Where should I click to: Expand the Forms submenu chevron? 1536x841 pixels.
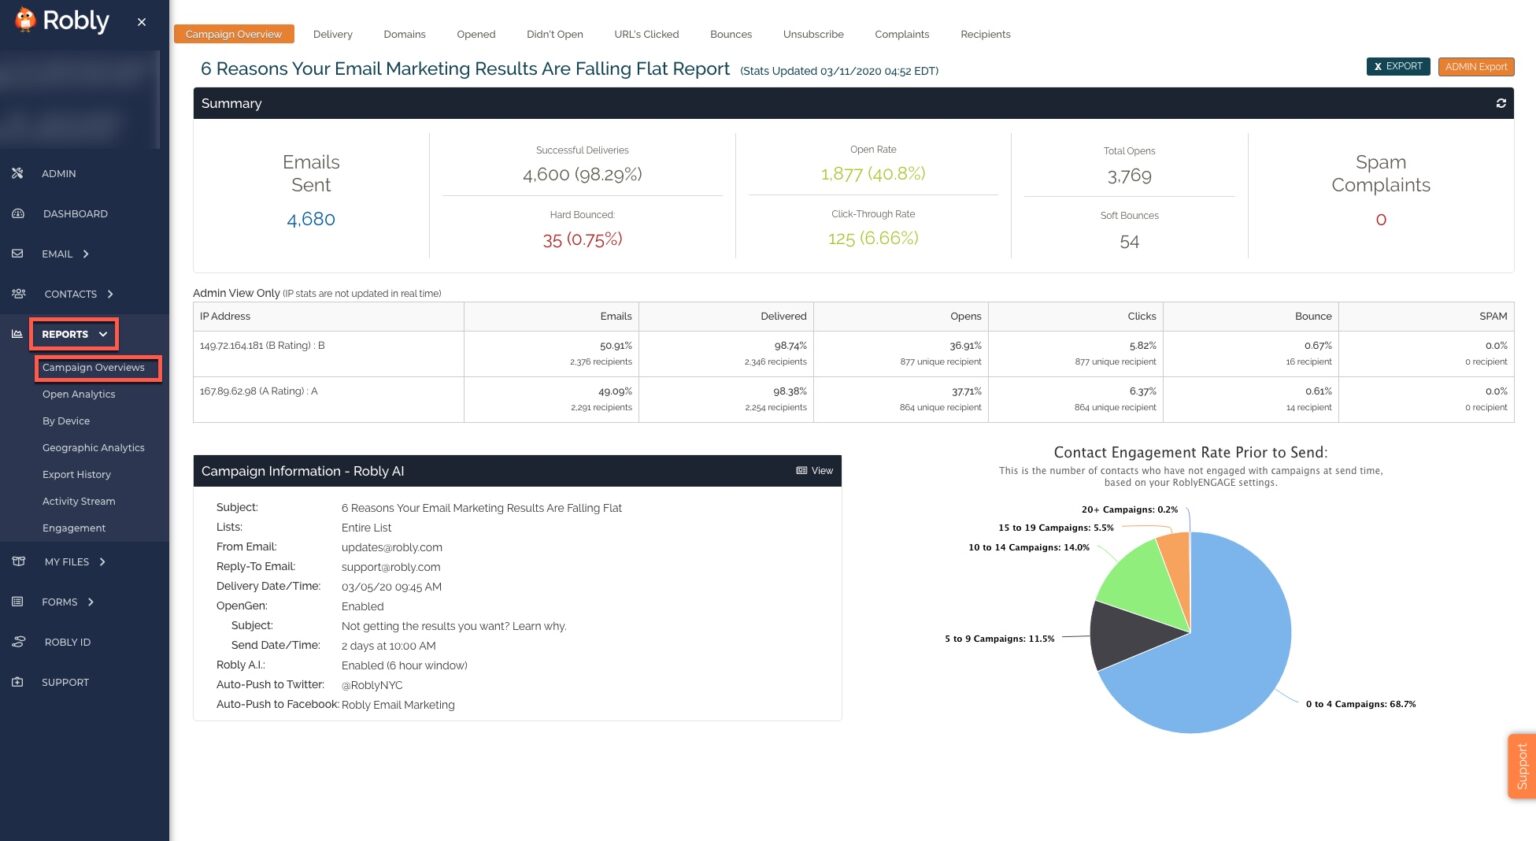(91, 602)
